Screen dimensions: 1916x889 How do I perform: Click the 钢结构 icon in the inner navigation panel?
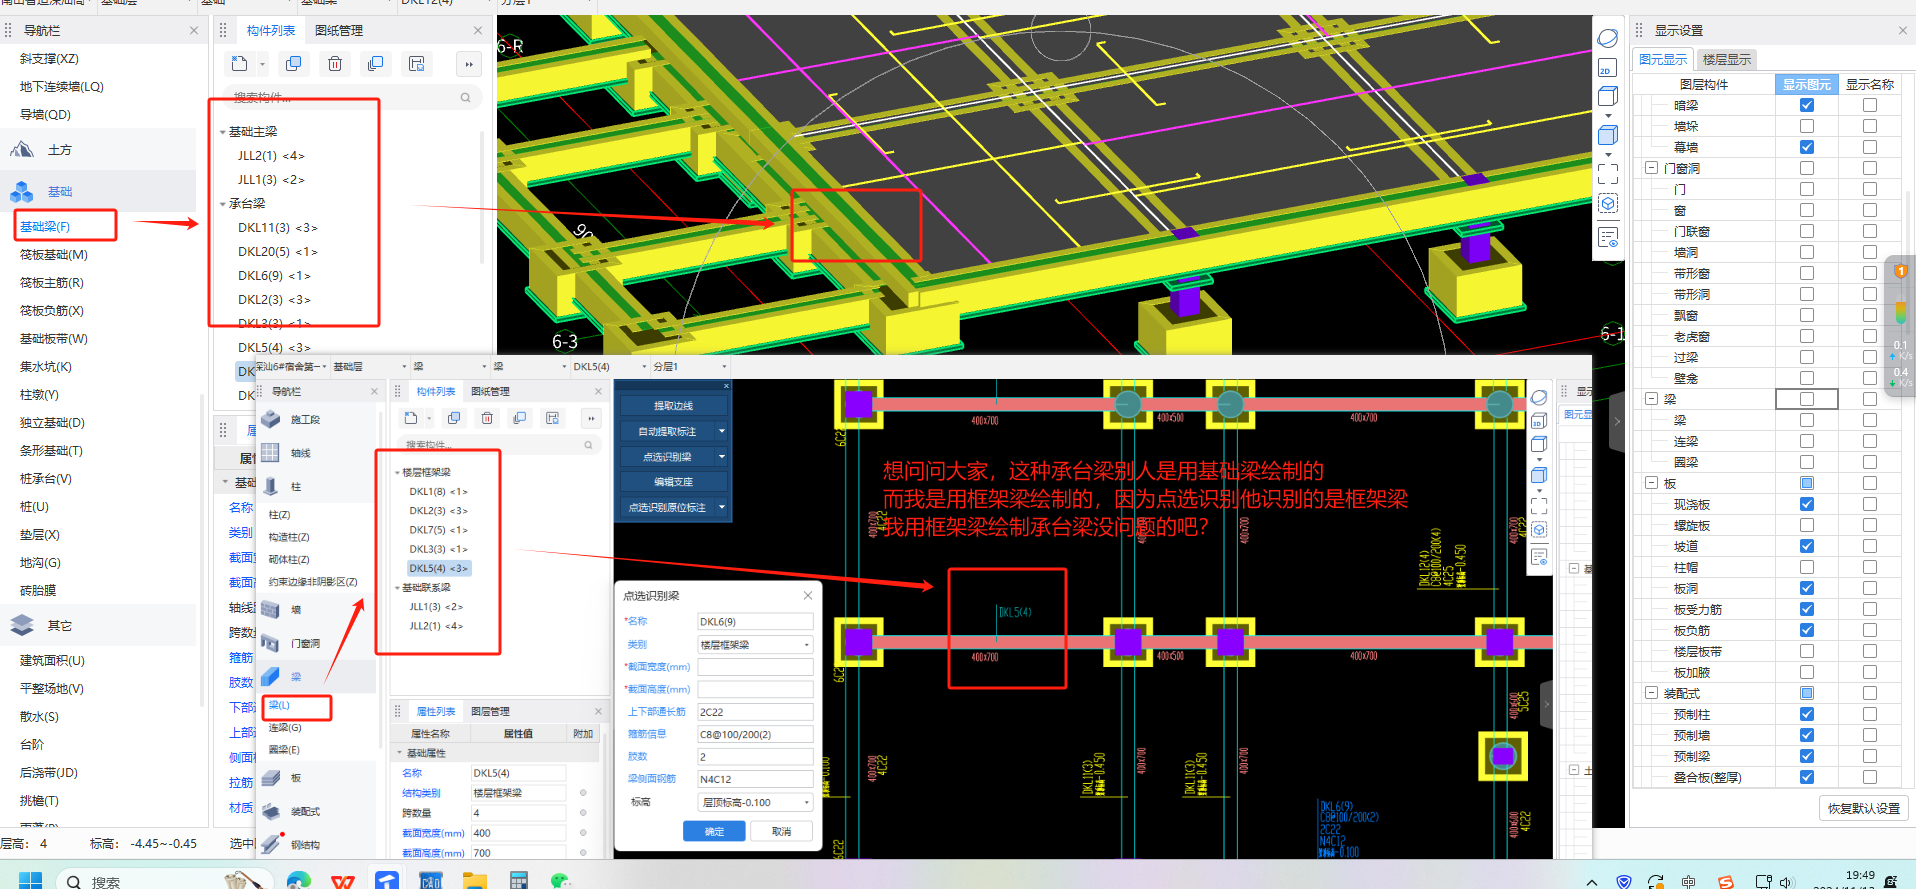[x=270, y=844]
